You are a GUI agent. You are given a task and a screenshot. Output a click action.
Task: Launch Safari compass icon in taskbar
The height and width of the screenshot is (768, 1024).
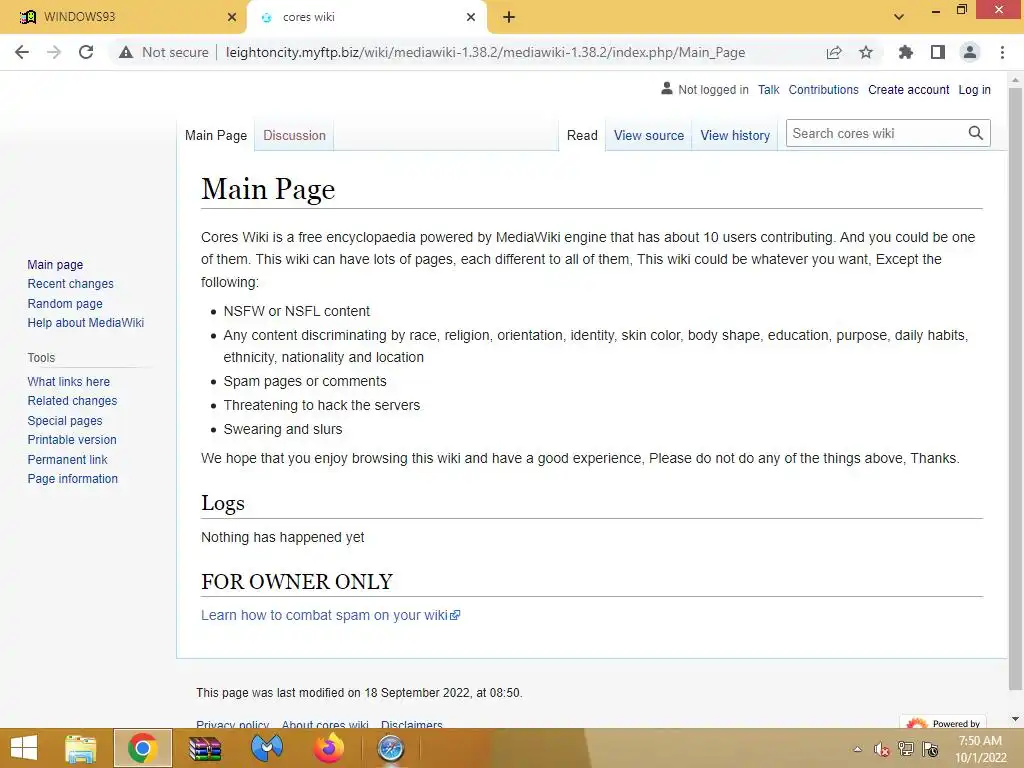391,748
